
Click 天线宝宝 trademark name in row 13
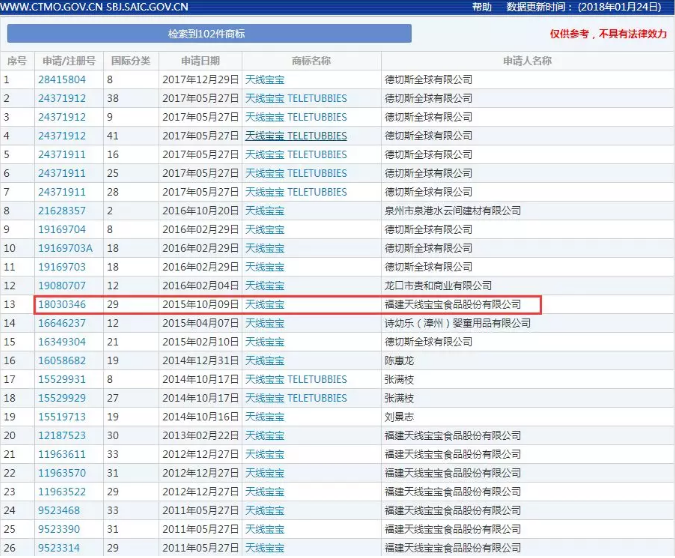pyautogui.click(x=265, y=304)
